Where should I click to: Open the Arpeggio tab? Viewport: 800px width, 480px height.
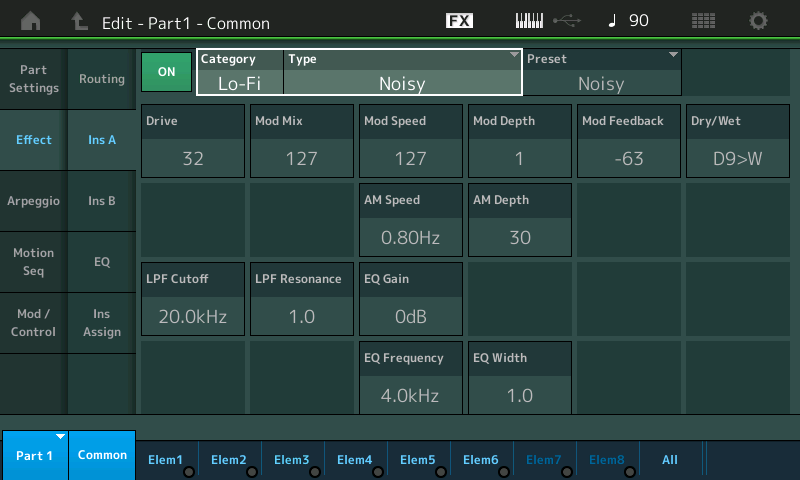pos(34,201)
